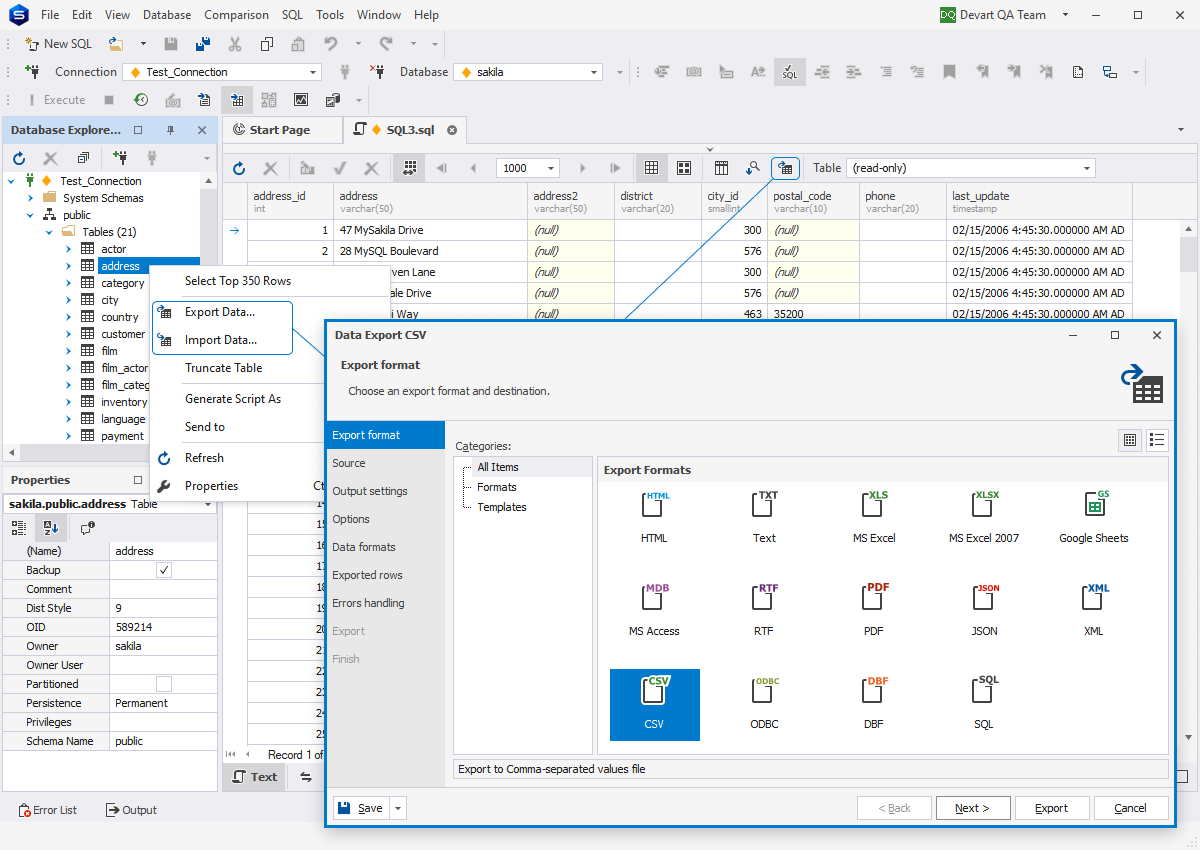This screenshot has height=850, width=1200.
Task: Click the Copy icon in main toolbar
Action: [x=267, y=44]
